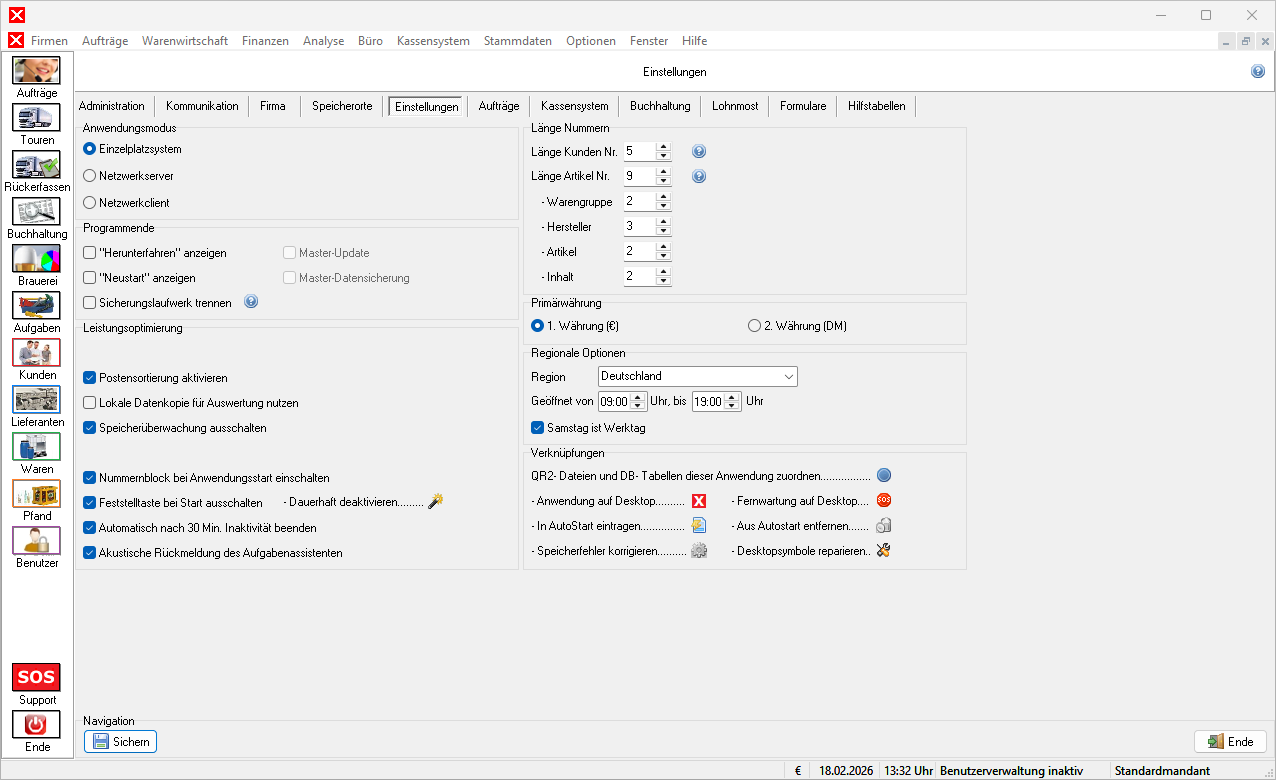1276x780 pixels.
Task: Open the Touren module in sidebar
Action: [x=36, y=118]
